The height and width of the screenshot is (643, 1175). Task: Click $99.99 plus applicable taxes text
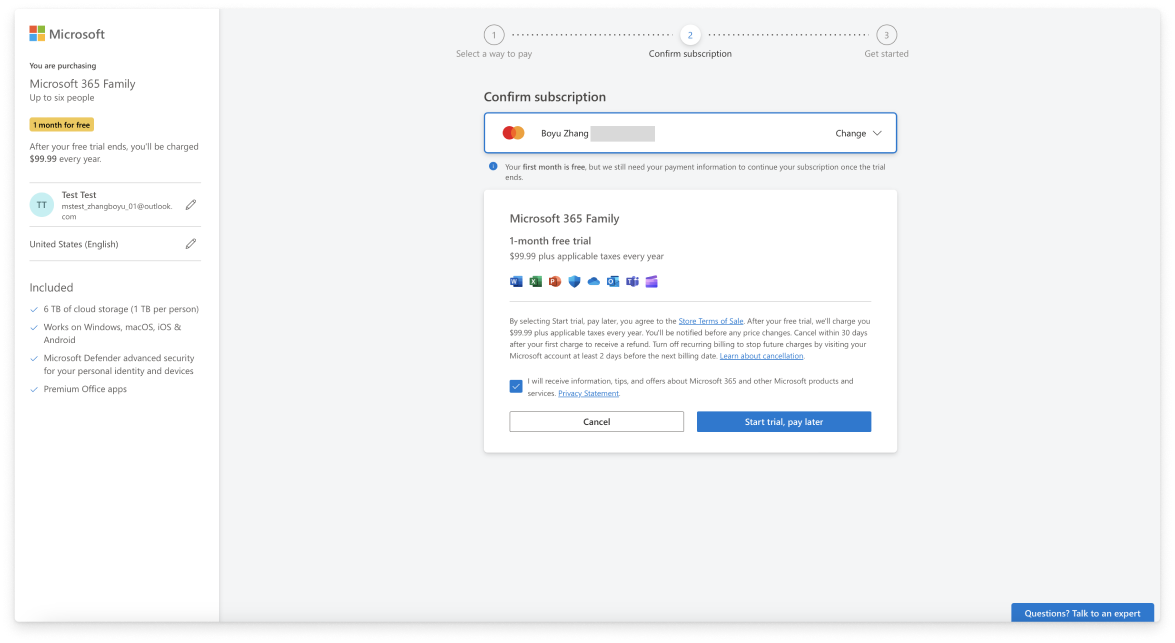(587, 256)
